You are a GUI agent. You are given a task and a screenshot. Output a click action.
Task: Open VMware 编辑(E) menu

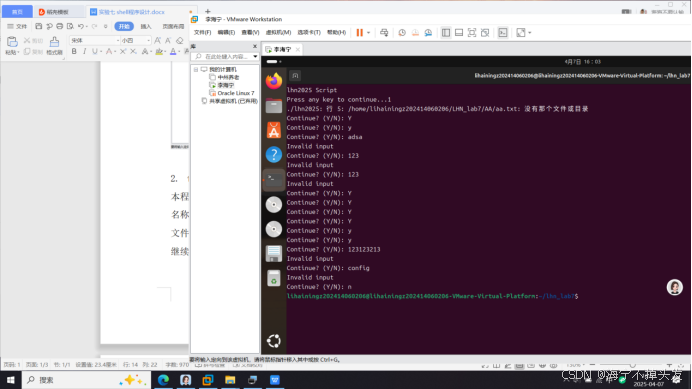pyautogui.click(x=226, y=33)
